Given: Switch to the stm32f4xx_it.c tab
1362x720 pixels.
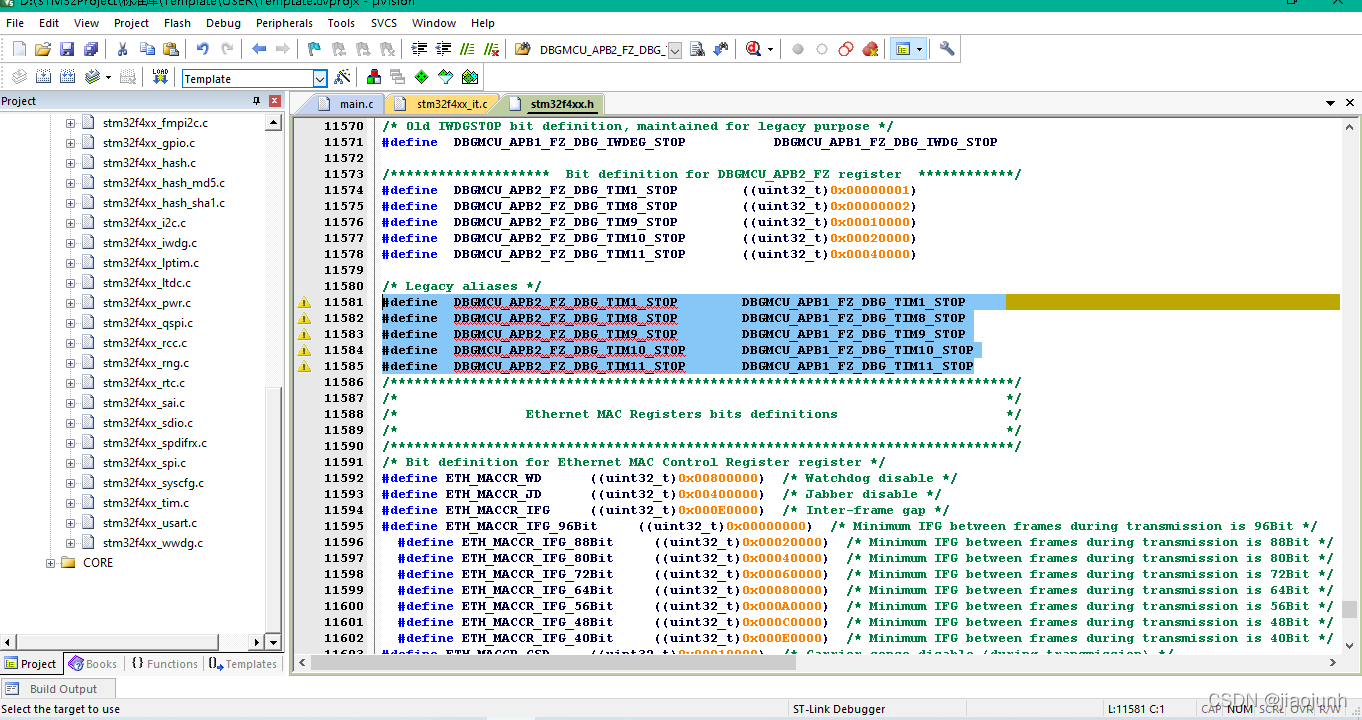Looking at the screenshot, I should pyautogui.click(x=451, y=104).
